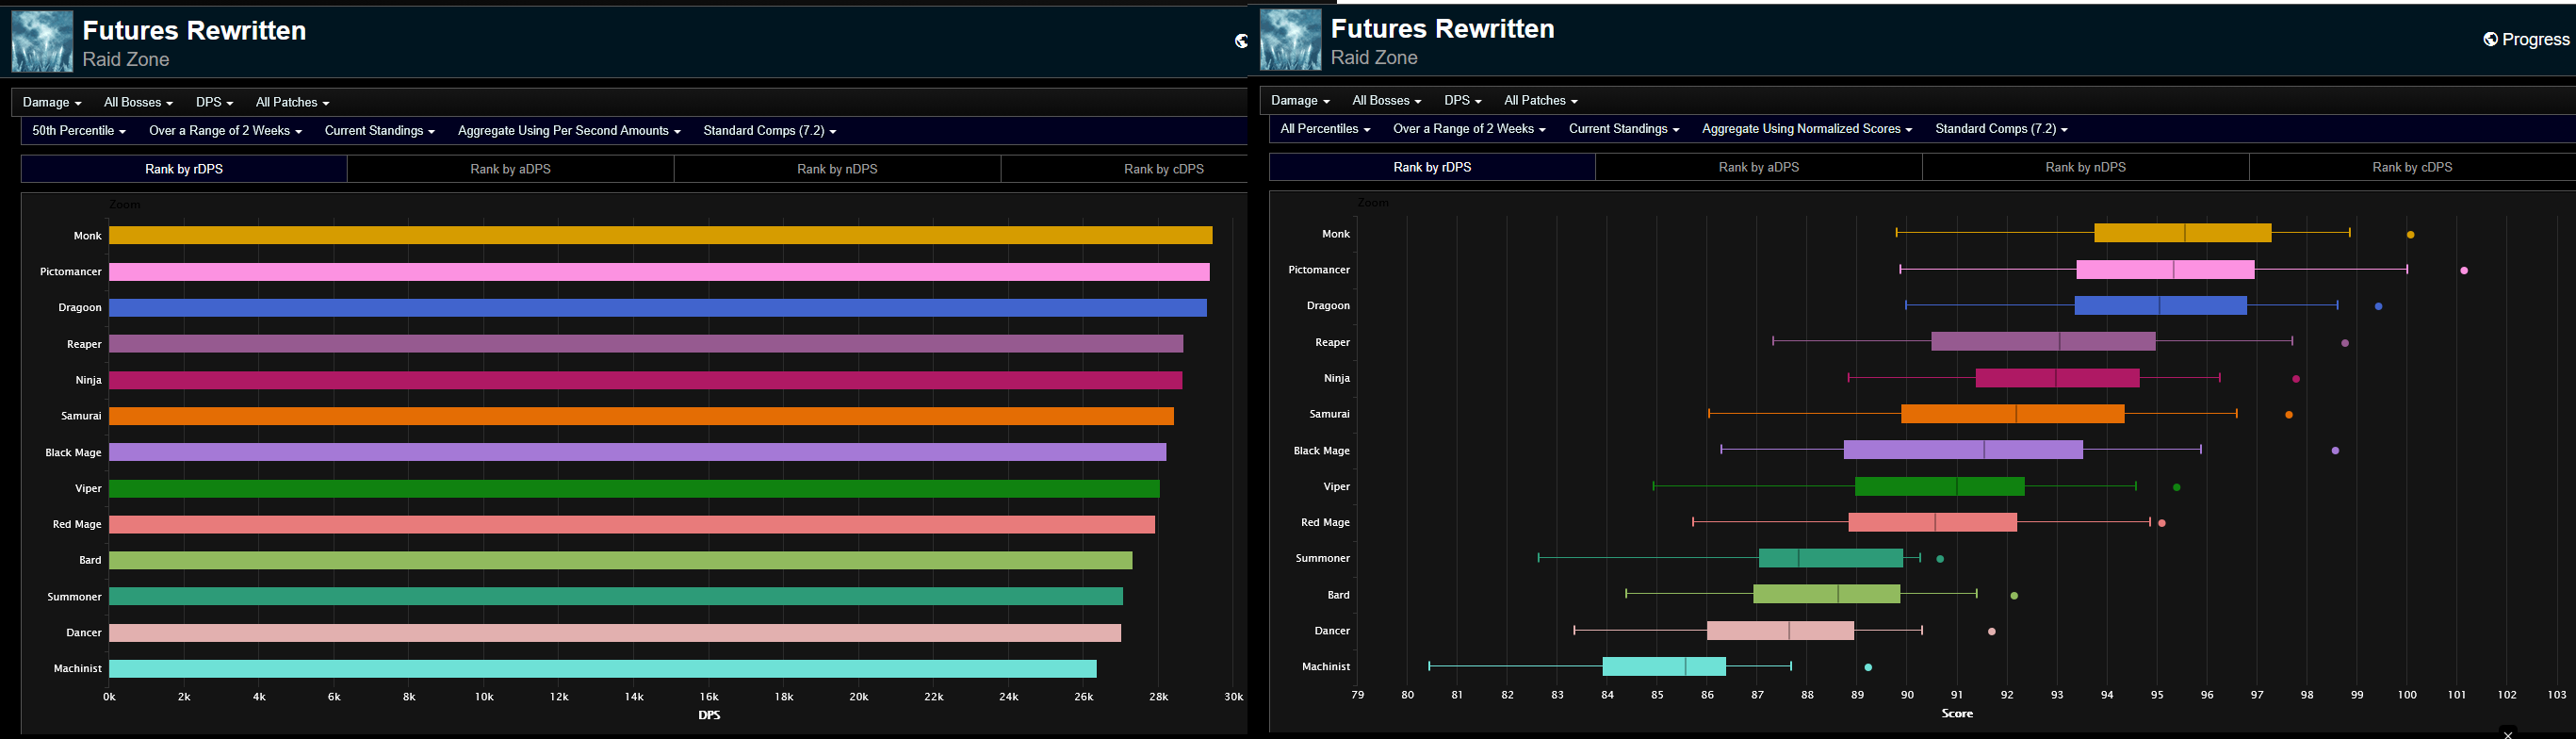Click the Viper box in the score box plot
The width and height of the screenshot is (2576, 739).
[x=1940, y=486]
